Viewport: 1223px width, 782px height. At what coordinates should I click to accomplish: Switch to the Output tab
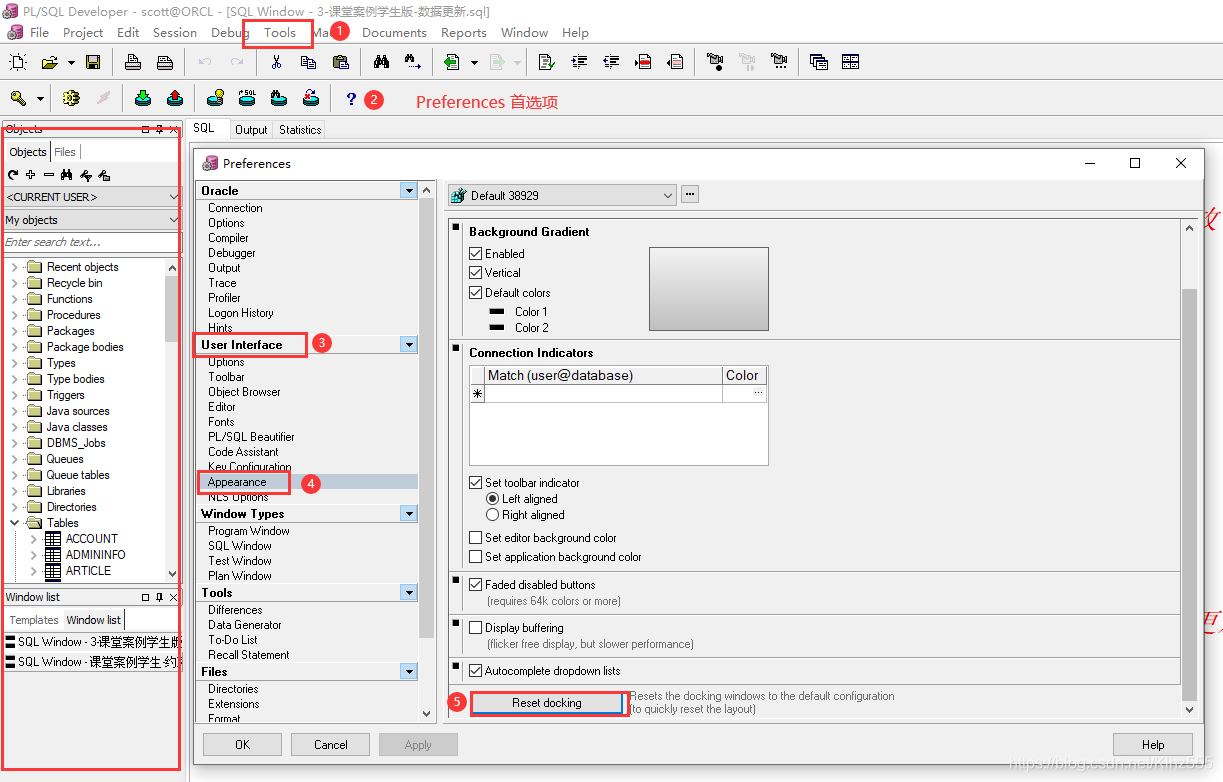[x=251, y=130]
